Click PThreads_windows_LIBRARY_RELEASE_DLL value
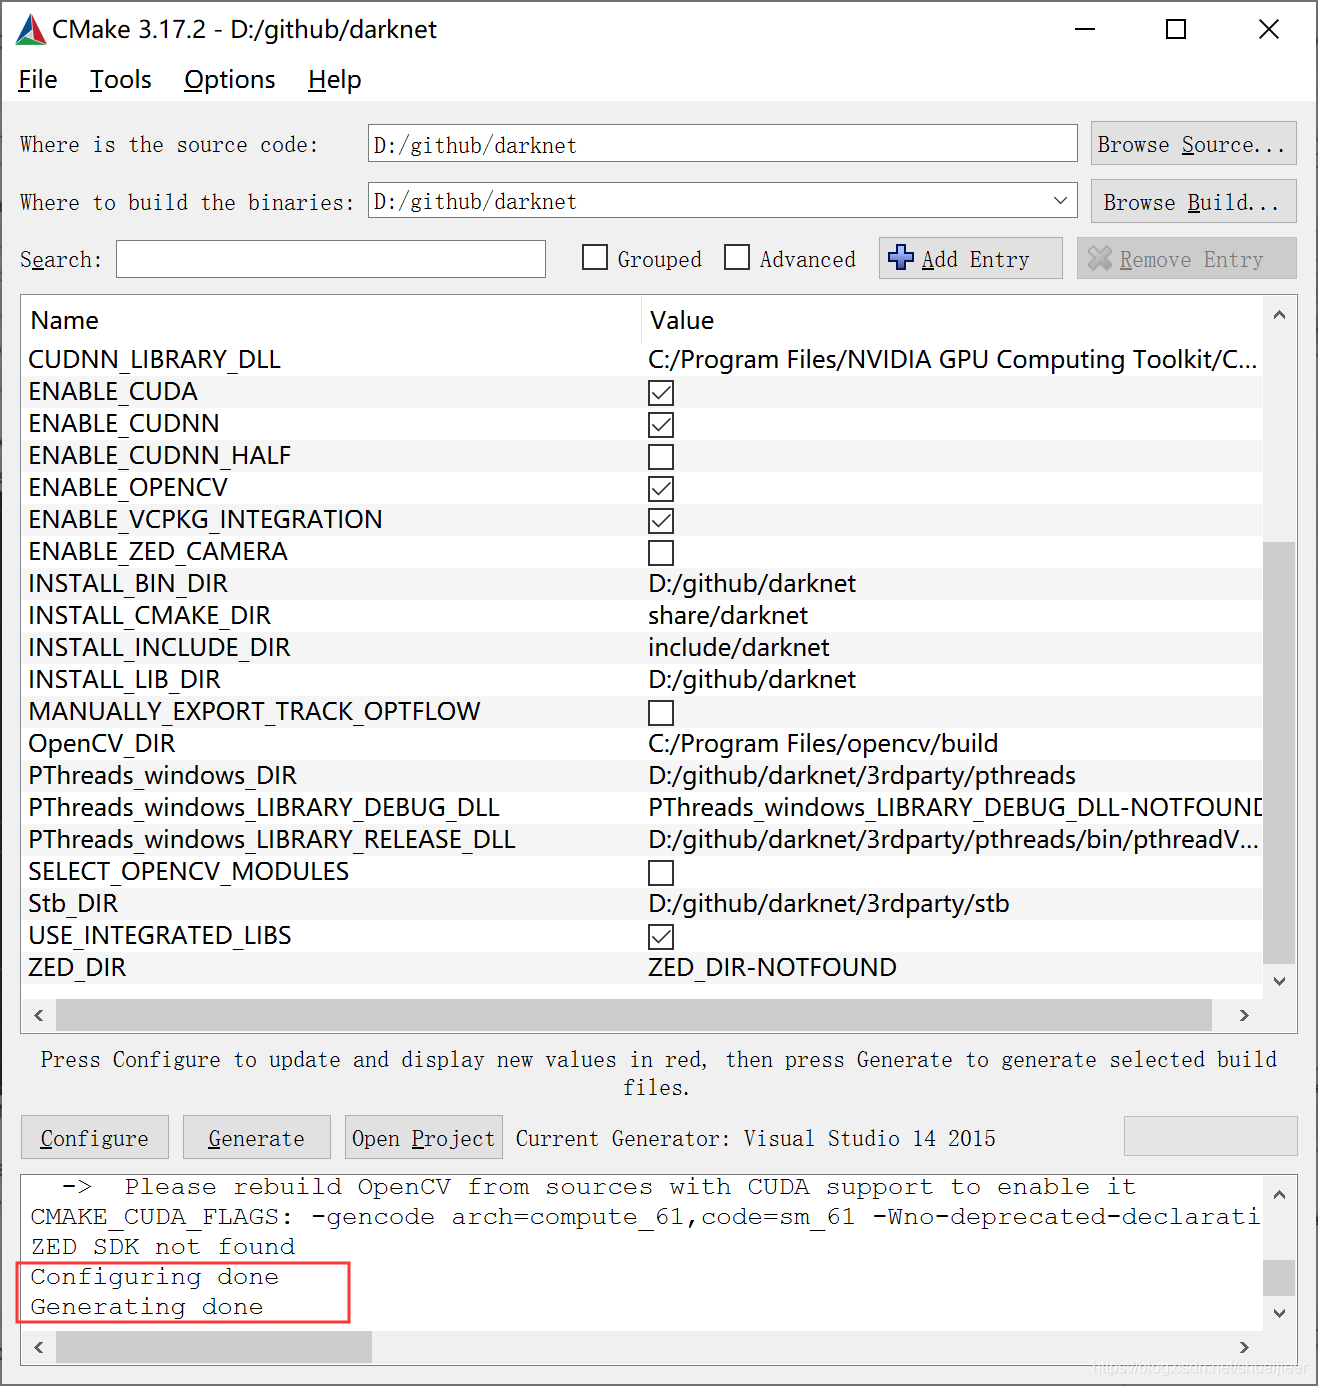The width and height of the screenshot is (1318, 1386). (953, 840)
